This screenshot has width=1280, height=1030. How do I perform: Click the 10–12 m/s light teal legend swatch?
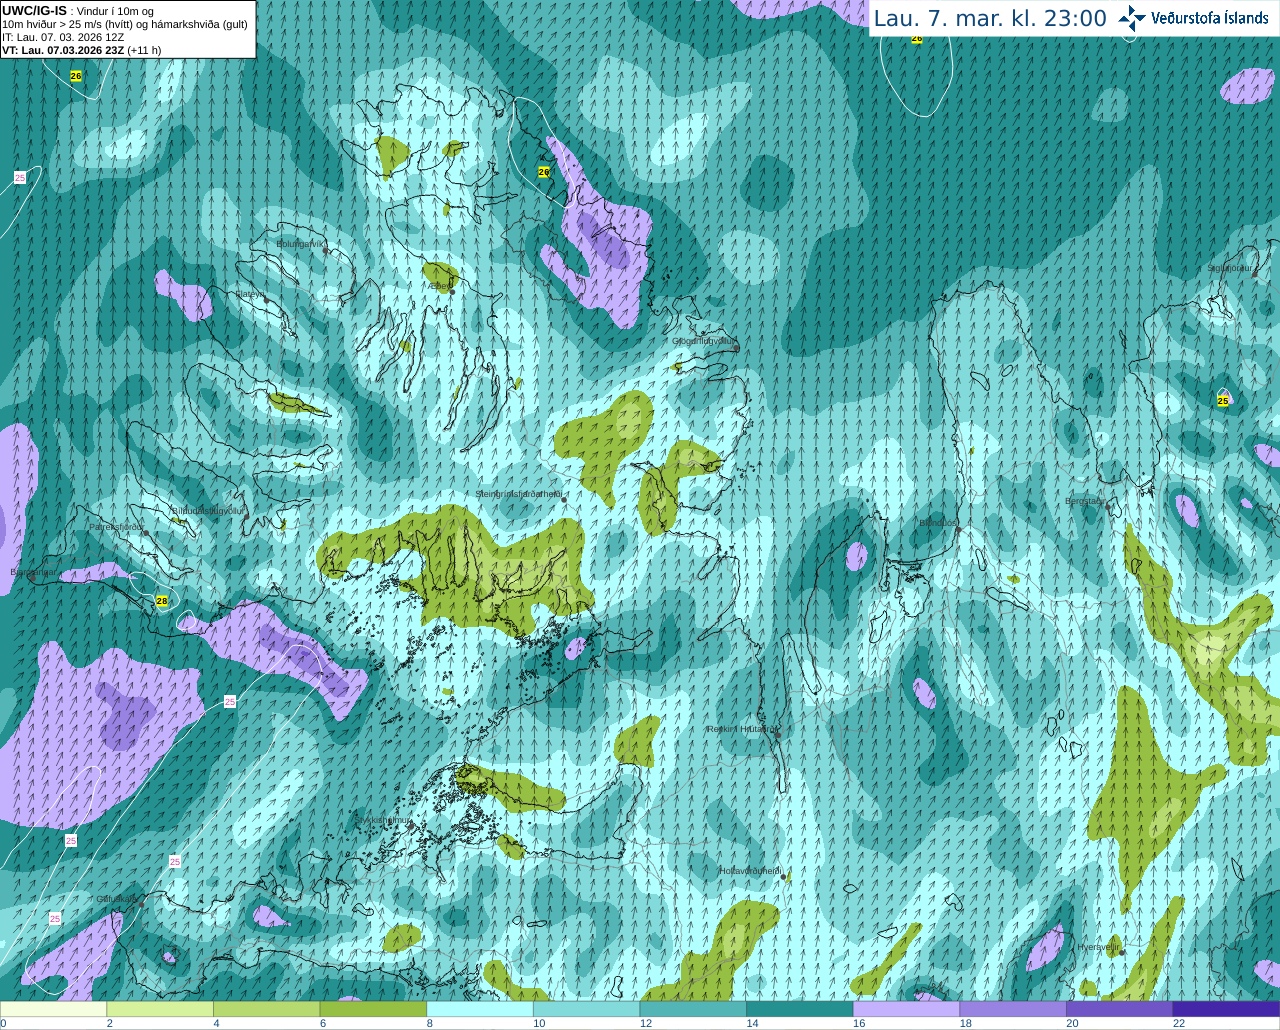click(x=586, y=1009)
